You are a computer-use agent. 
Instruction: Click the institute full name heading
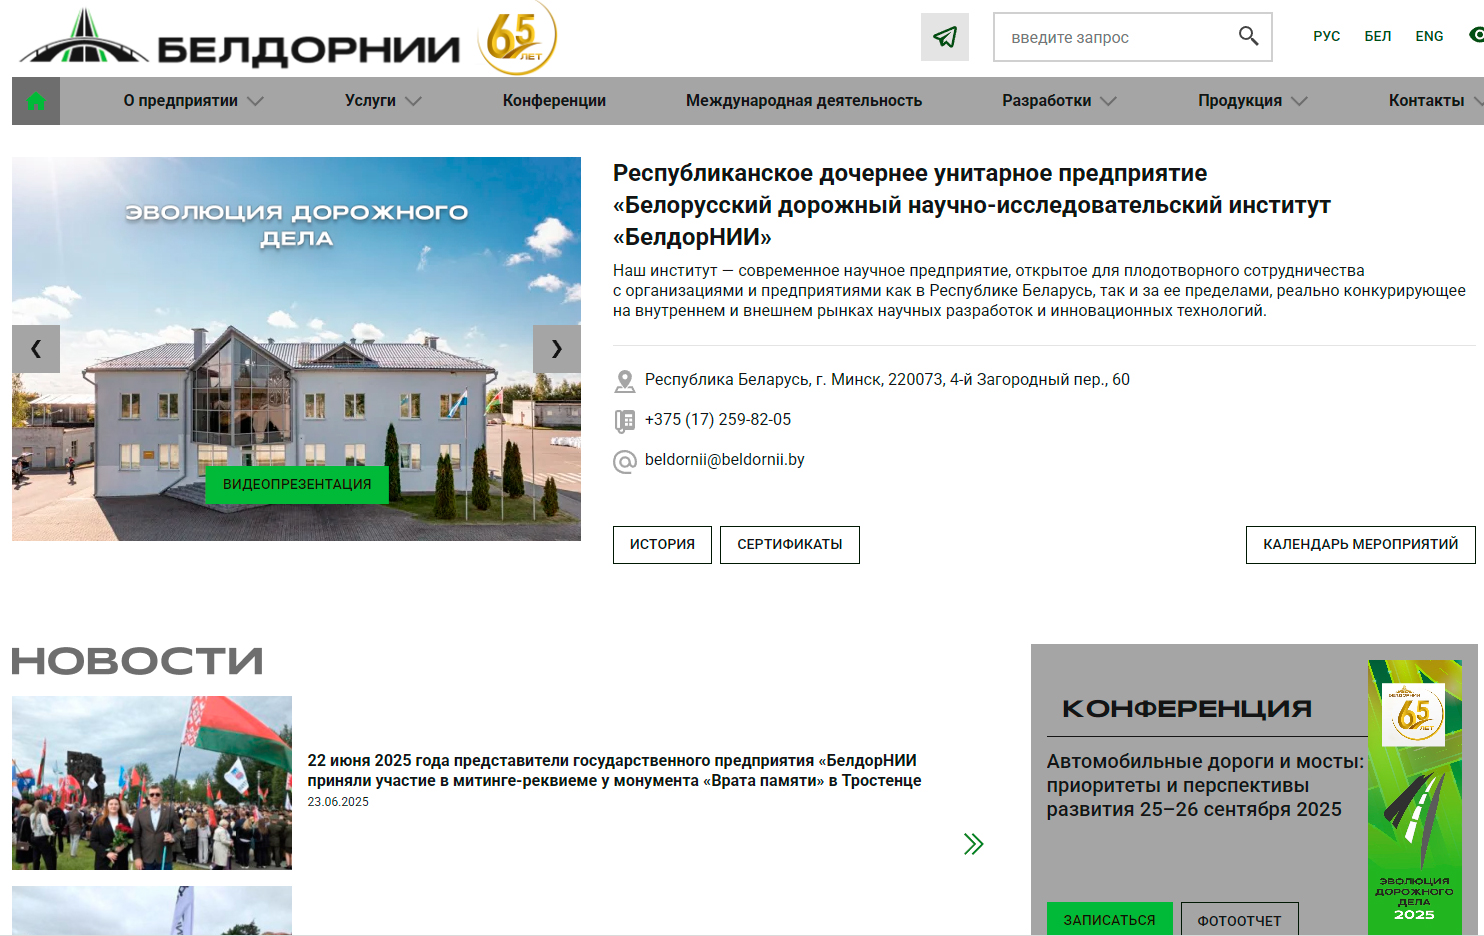(x=971, y=205)
